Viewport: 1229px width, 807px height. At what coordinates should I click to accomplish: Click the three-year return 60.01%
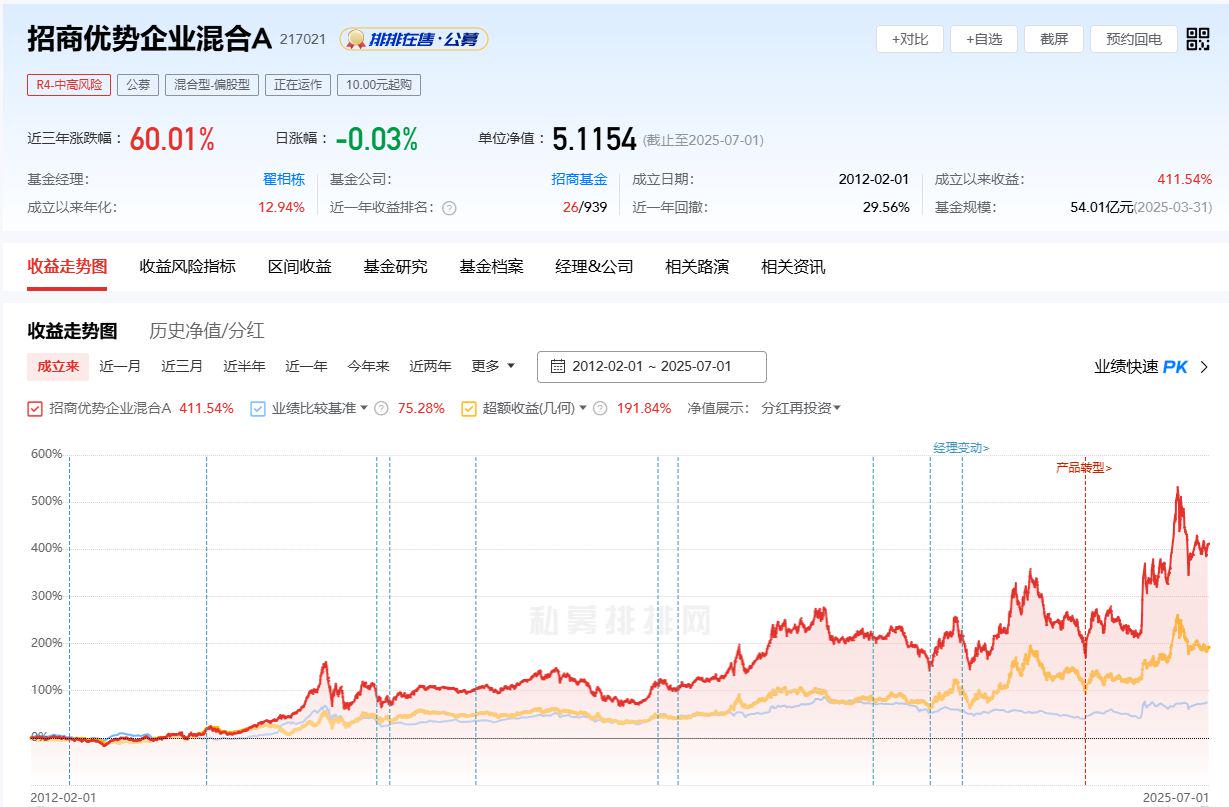tap(172, 139)
